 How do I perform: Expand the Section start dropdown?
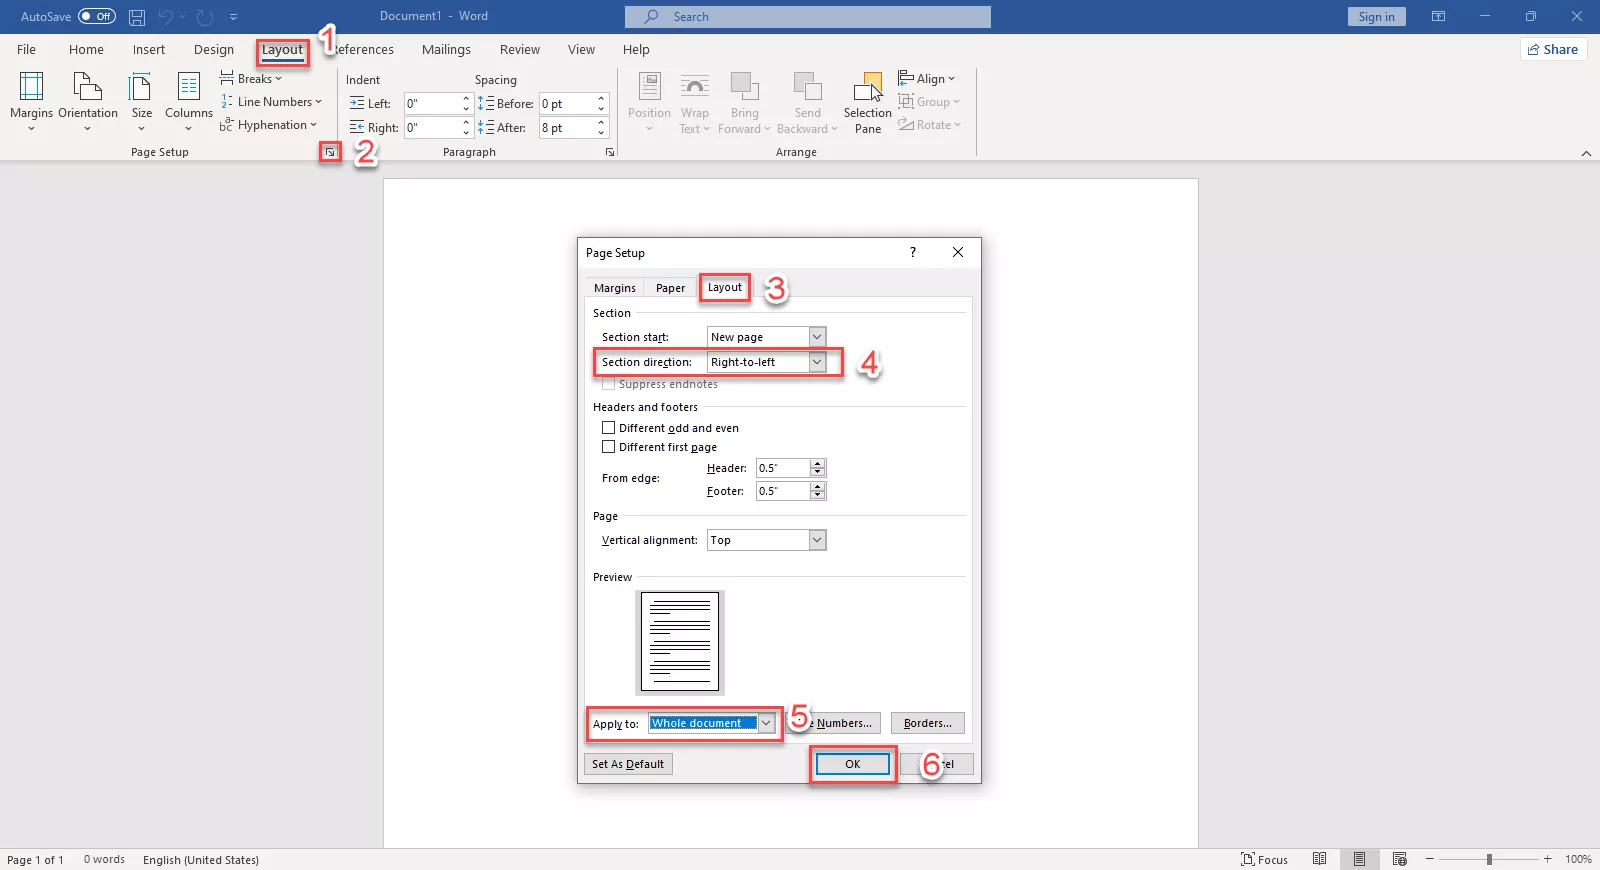(817, 337)
